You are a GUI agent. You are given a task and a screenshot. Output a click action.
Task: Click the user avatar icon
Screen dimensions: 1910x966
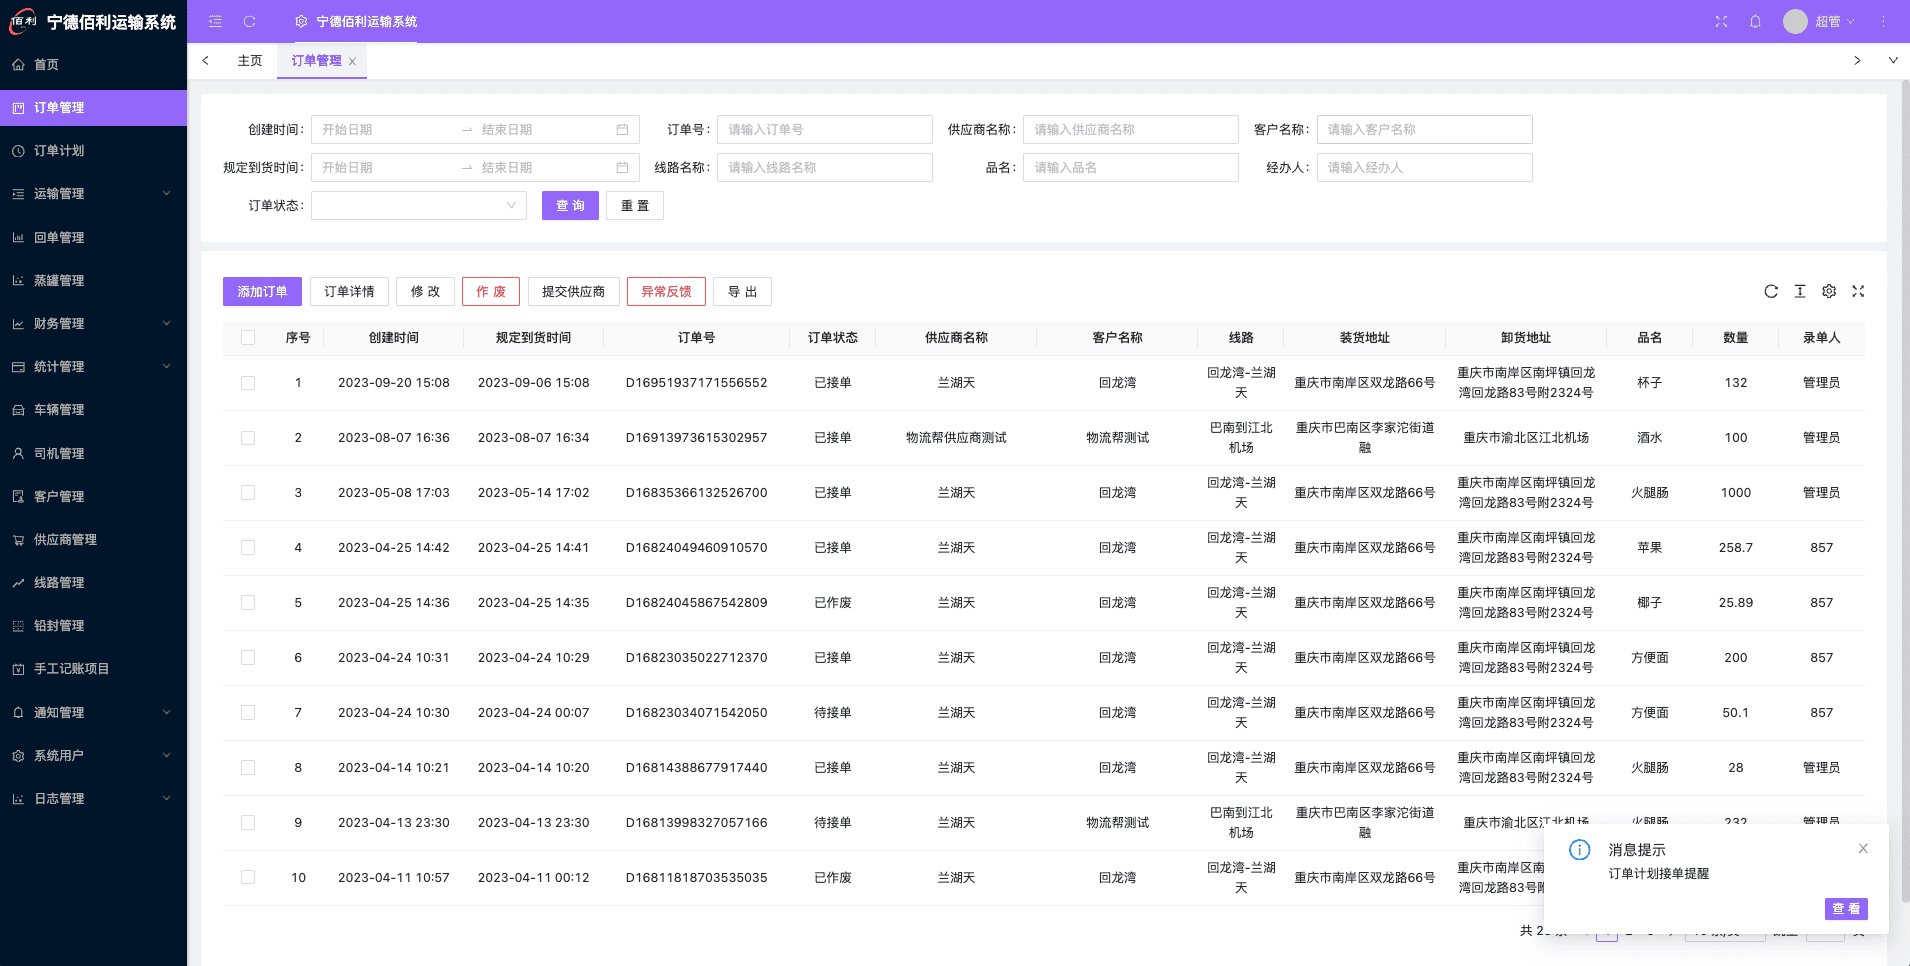(1795, 21)
